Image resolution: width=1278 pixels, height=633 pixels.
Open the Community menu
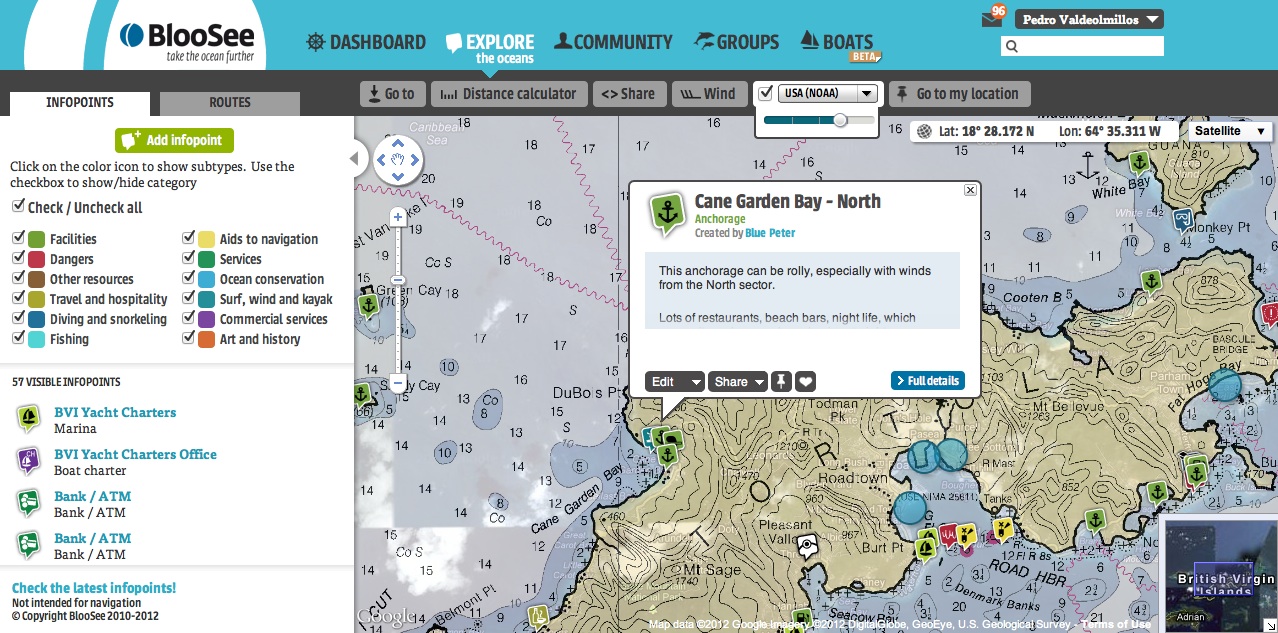coord(613,42)
